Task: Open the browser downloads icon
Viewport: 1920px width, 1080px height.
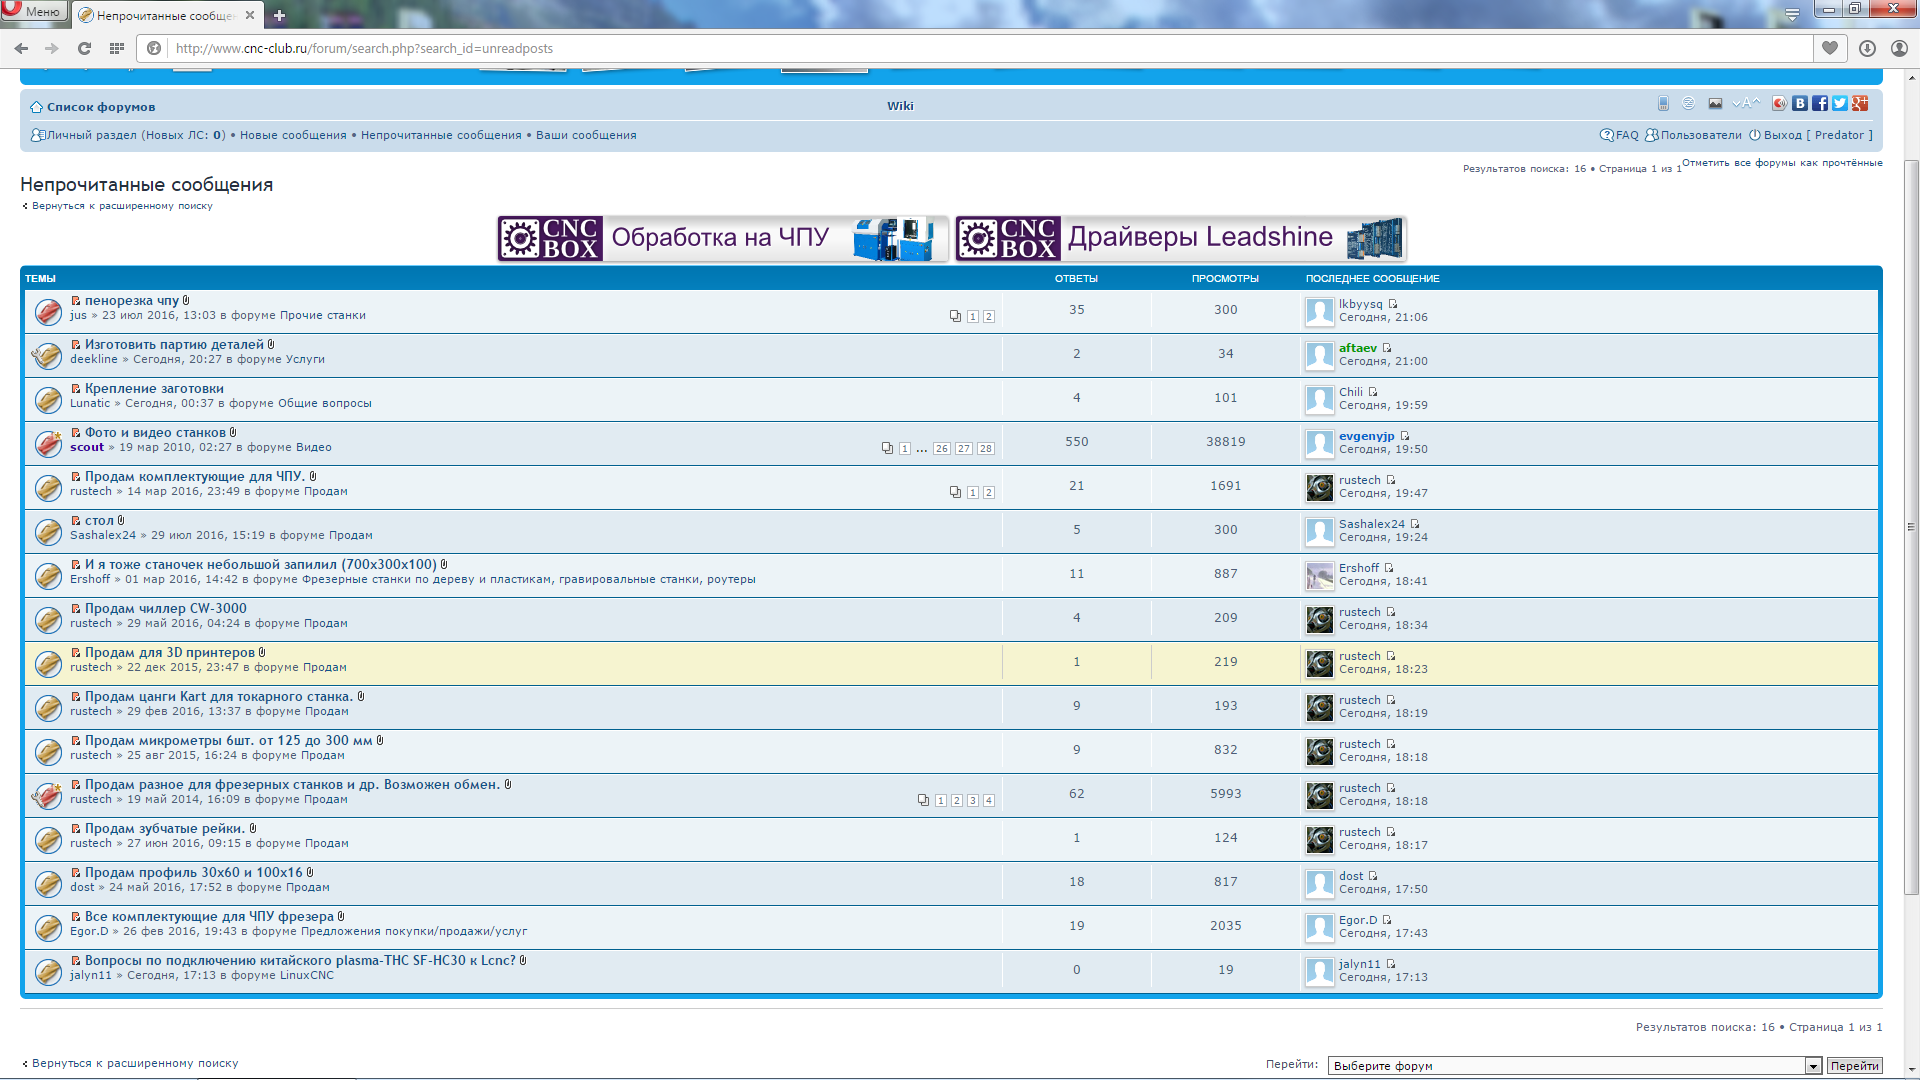Action: (x=1867, y=48)
